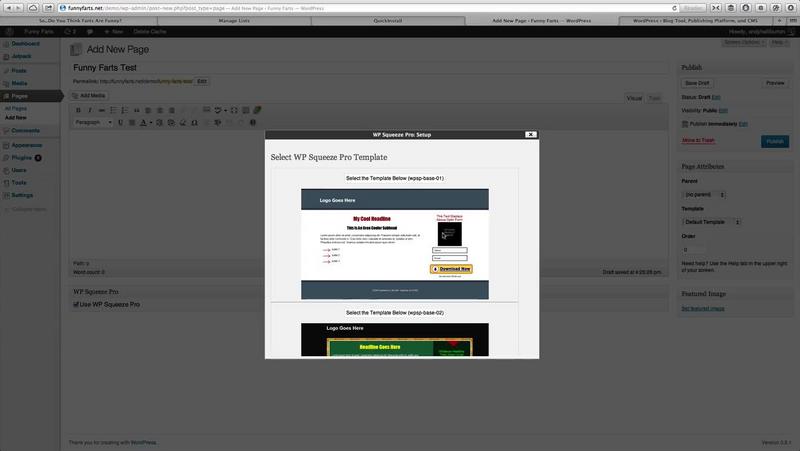Viewport: 800px width, 451px height.
Task: Open Media in the admin sidebar
Action: 19,83
